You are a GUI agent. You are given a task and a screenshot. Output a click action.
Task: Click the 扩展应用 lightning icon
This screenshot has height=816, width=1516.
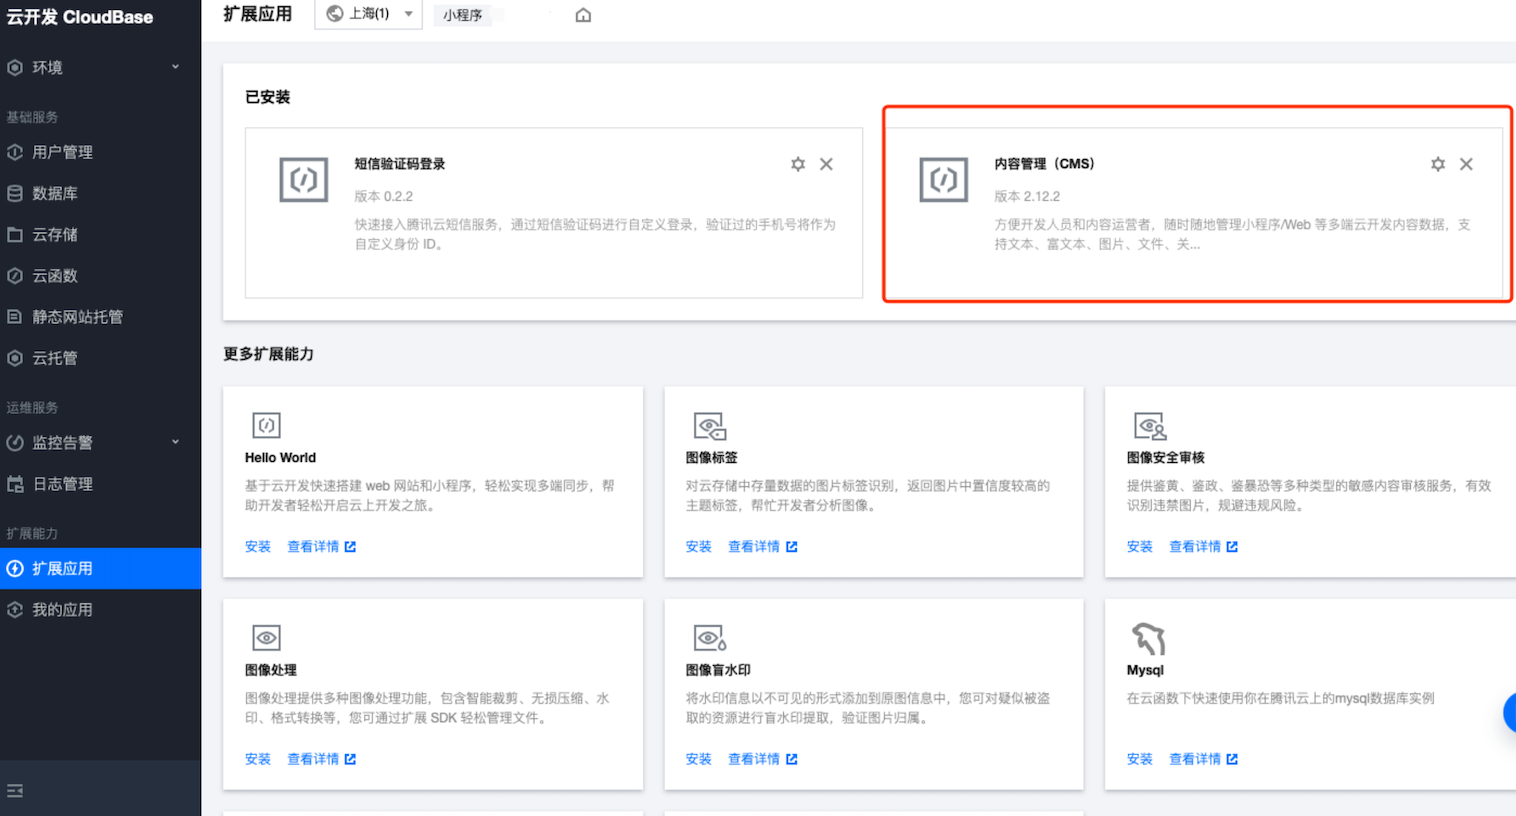(15, 569)
